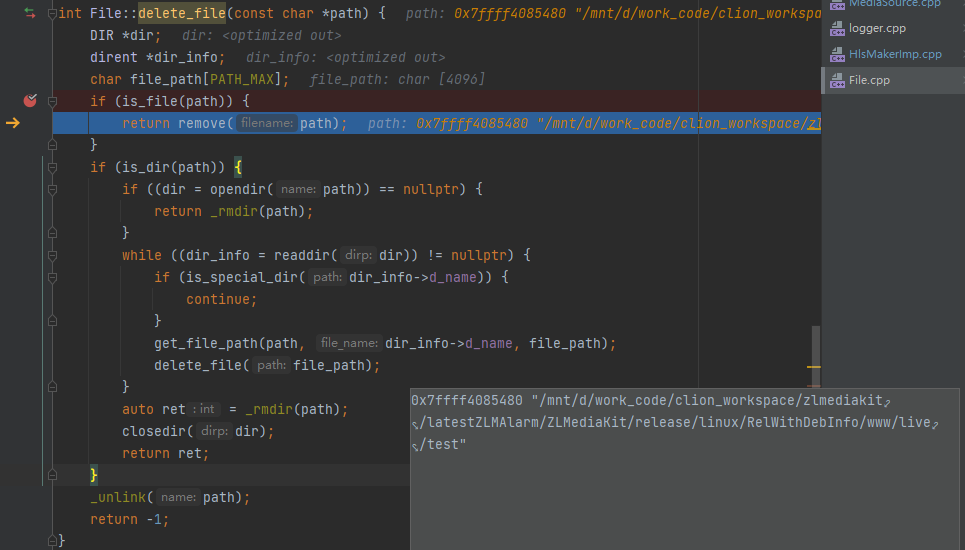Collapse the if (is_dir(path)) block
Screen dimensions: 965x550
pyautogui.click(x=52, y=167)
